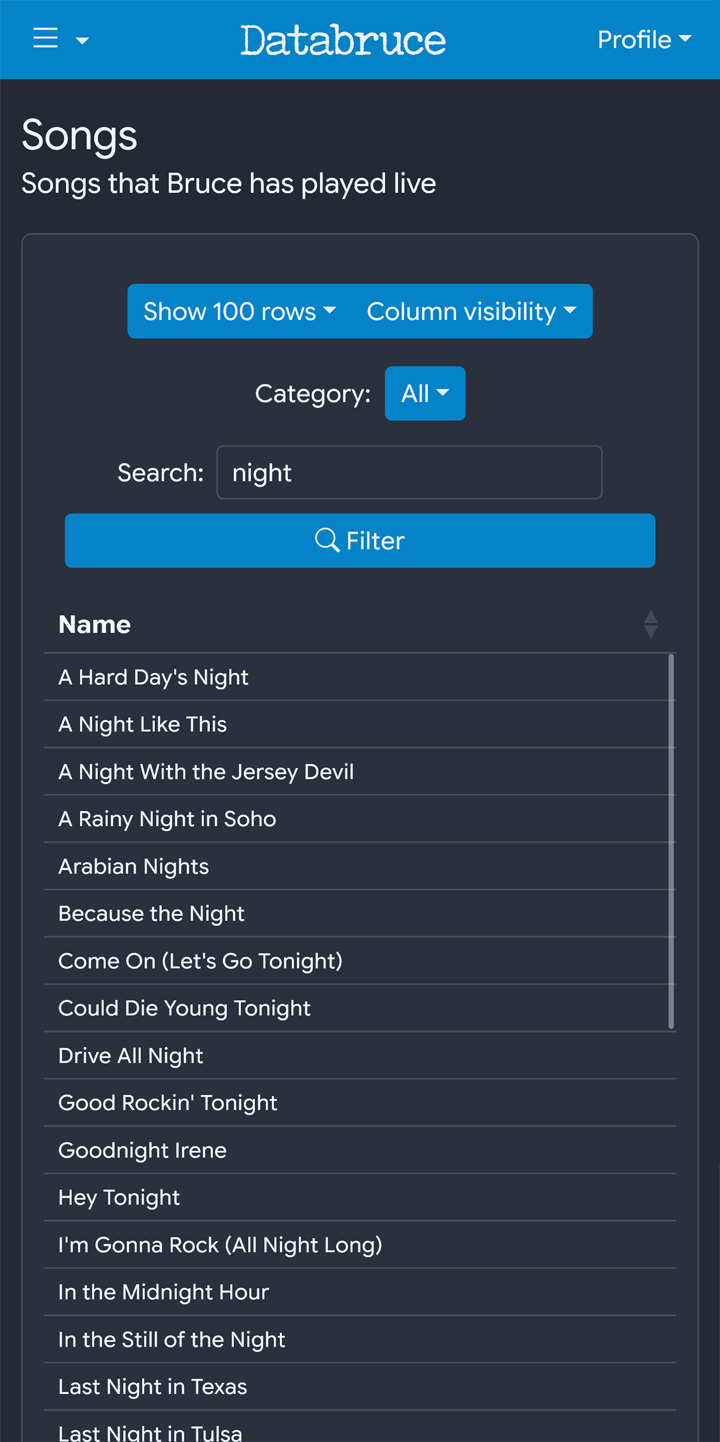Select In the Midnight Hour
This screenshot has height=1442, width=720.
(x=164, y=1292)
